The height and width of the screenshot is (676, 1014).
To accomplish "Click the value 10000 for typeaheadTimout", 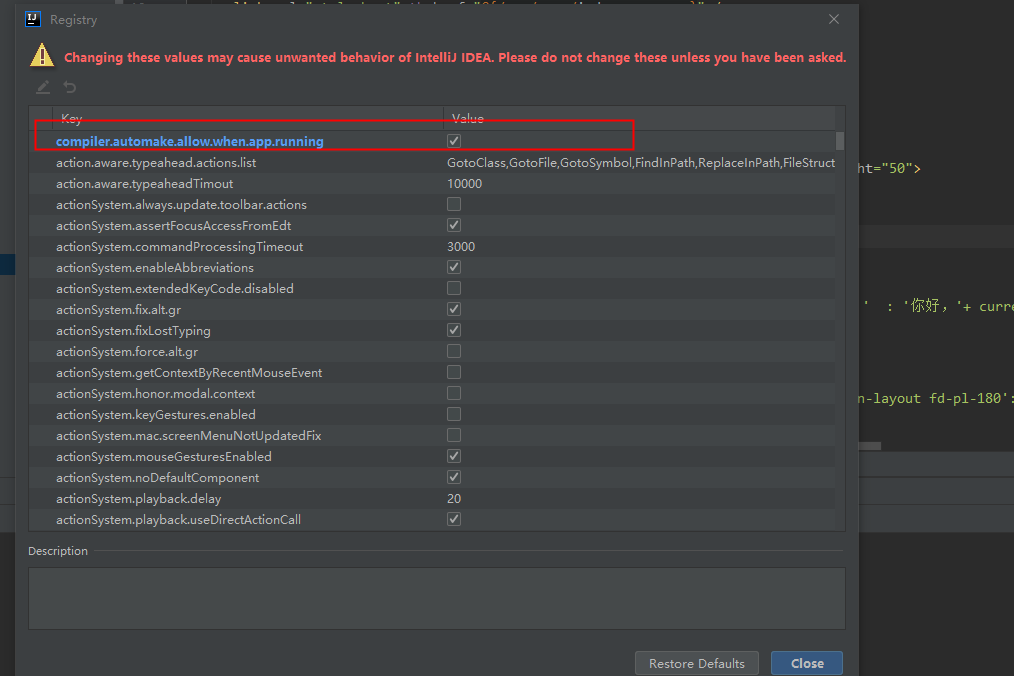I will [x=464, y=184].
